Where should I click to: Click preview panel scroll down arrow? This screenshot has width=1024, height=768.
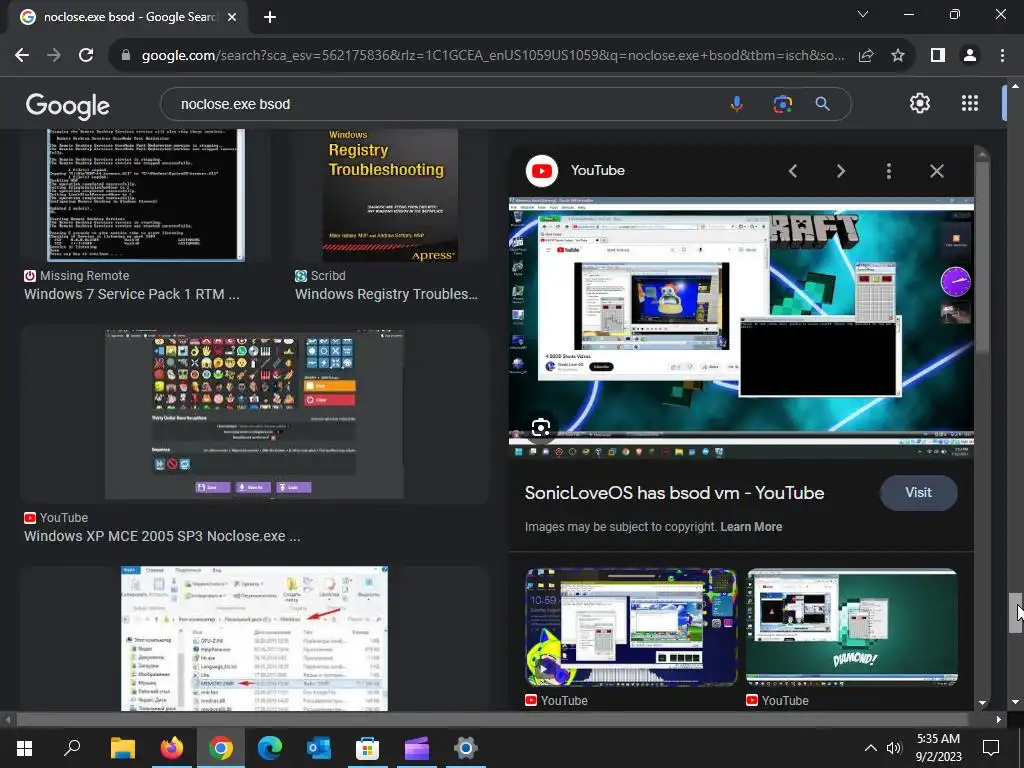tap(982, 703)
